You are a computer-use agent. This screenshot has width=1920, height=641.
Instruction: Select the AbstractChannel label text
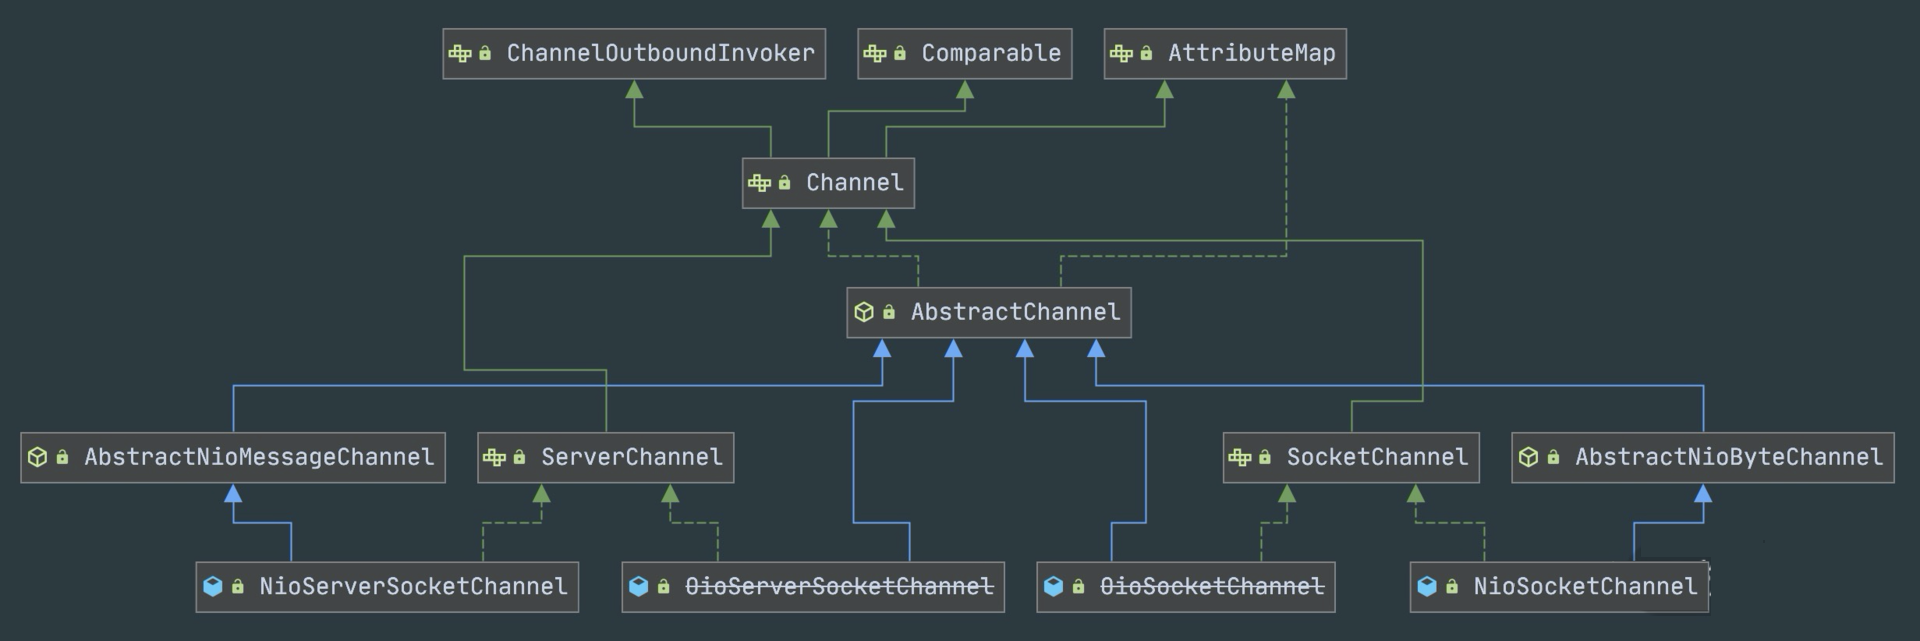[1016, 312]
